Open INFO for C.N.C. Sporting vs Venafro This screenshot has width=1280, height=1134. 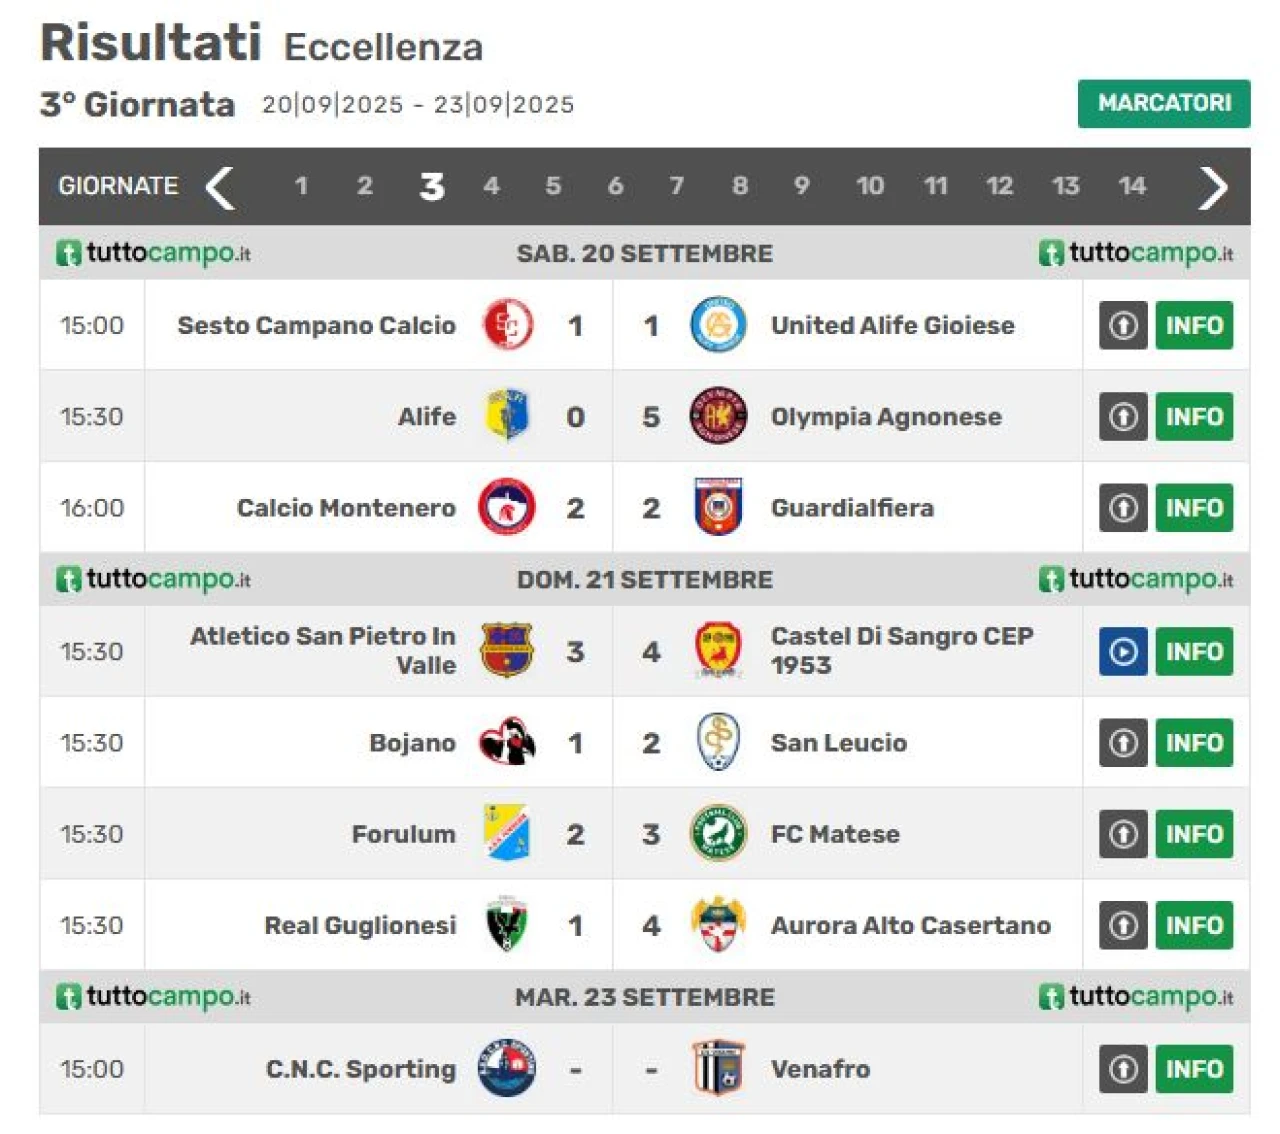pyautogui.click(x=1194, y=1068)
